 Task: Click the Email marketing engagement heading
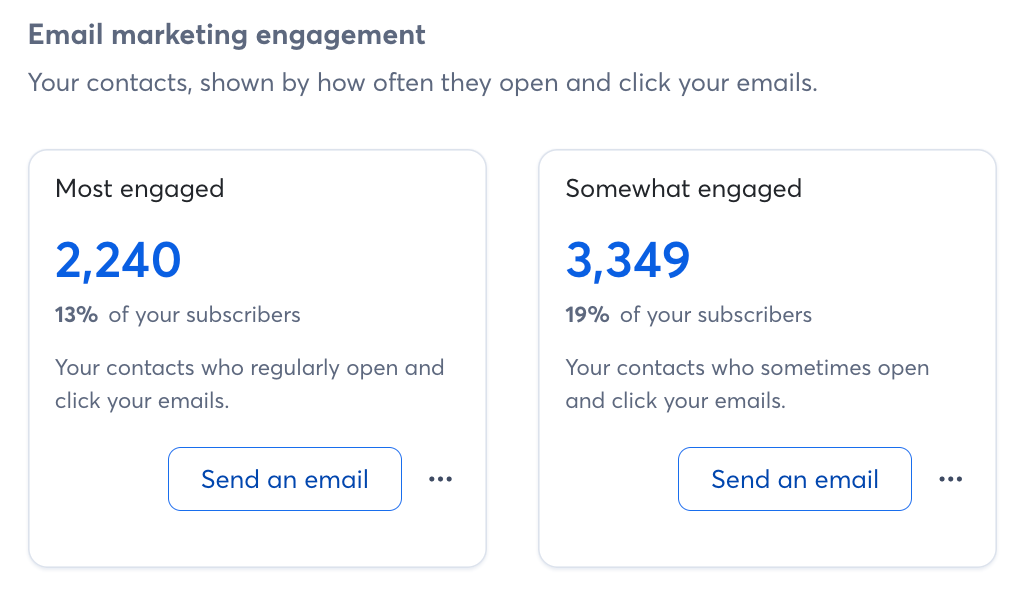227,35
